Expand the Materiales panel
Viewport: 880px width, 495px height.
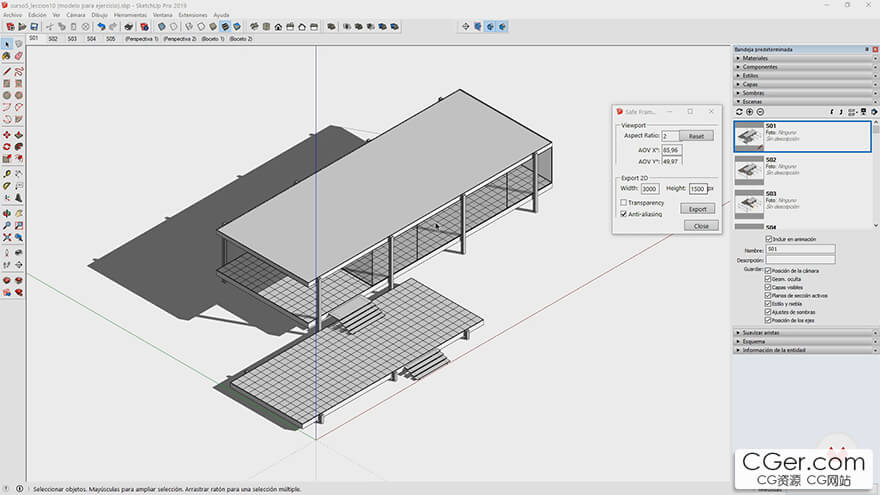tap(805, 58)
